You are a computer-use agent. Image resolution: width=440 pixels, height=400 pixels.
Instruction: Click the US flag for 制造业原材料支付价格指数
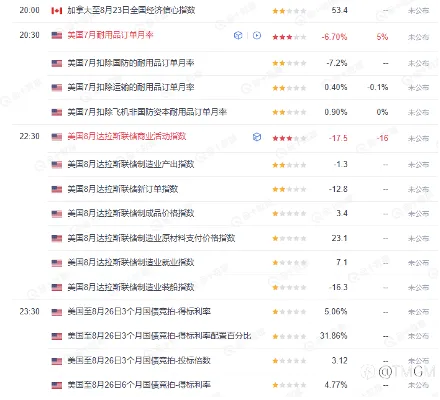click(x=57, y=238)
